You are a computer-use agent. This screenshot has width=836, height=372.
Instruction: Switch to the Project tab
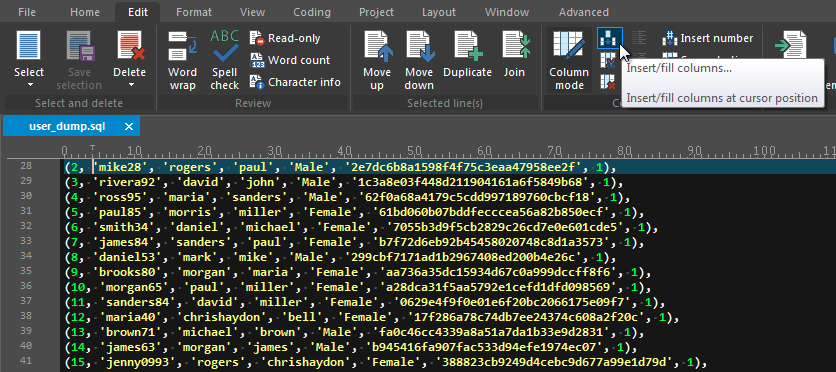point(376,12)
